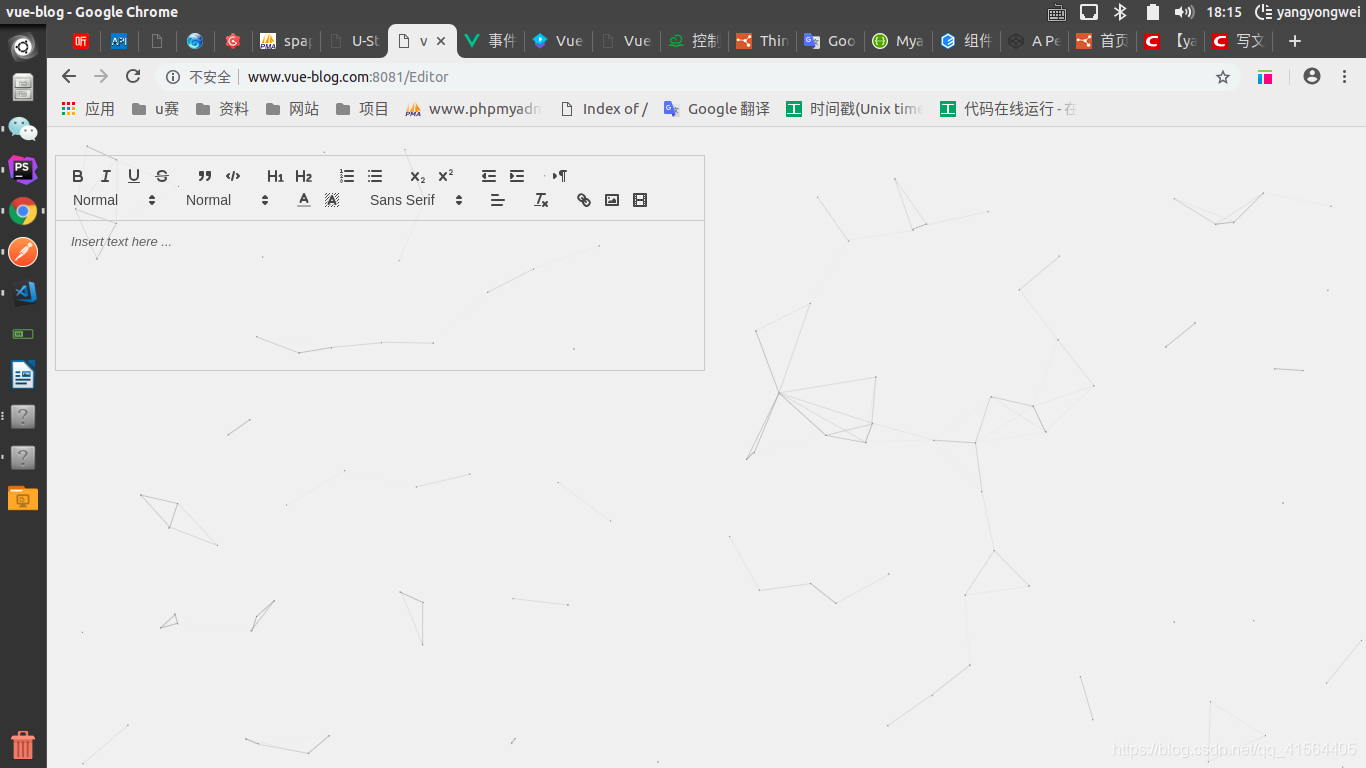
Task: Apply superscript formatting
Action: [446, 176]
